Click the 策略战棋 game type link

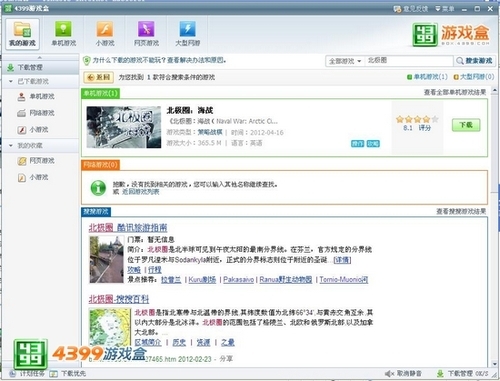point(210,132)
